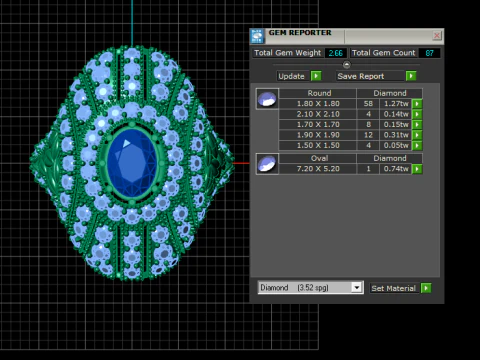The width and height of the screenshot is (480, 360).
Task: Collapse panel using small round arrow button
Action: pos(347,65)
